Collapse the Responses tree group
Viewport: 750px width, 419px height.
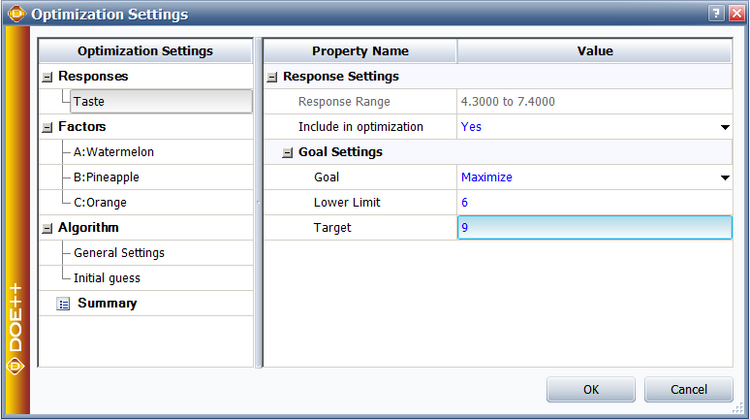tap(47, 77)
